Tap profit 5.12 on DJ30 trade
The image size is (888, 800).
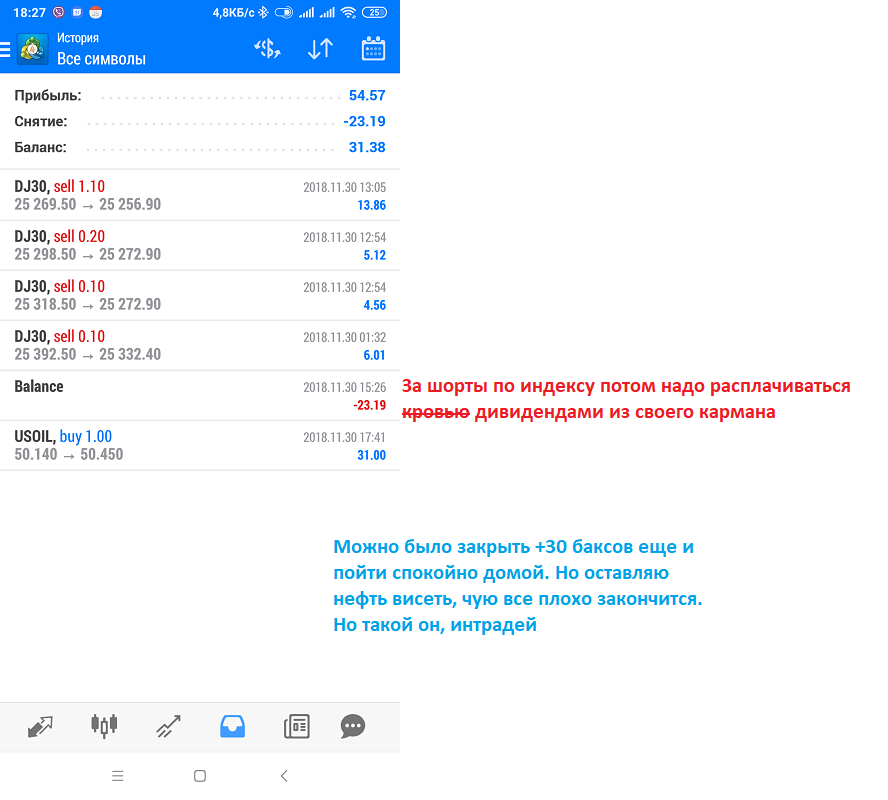374,255
